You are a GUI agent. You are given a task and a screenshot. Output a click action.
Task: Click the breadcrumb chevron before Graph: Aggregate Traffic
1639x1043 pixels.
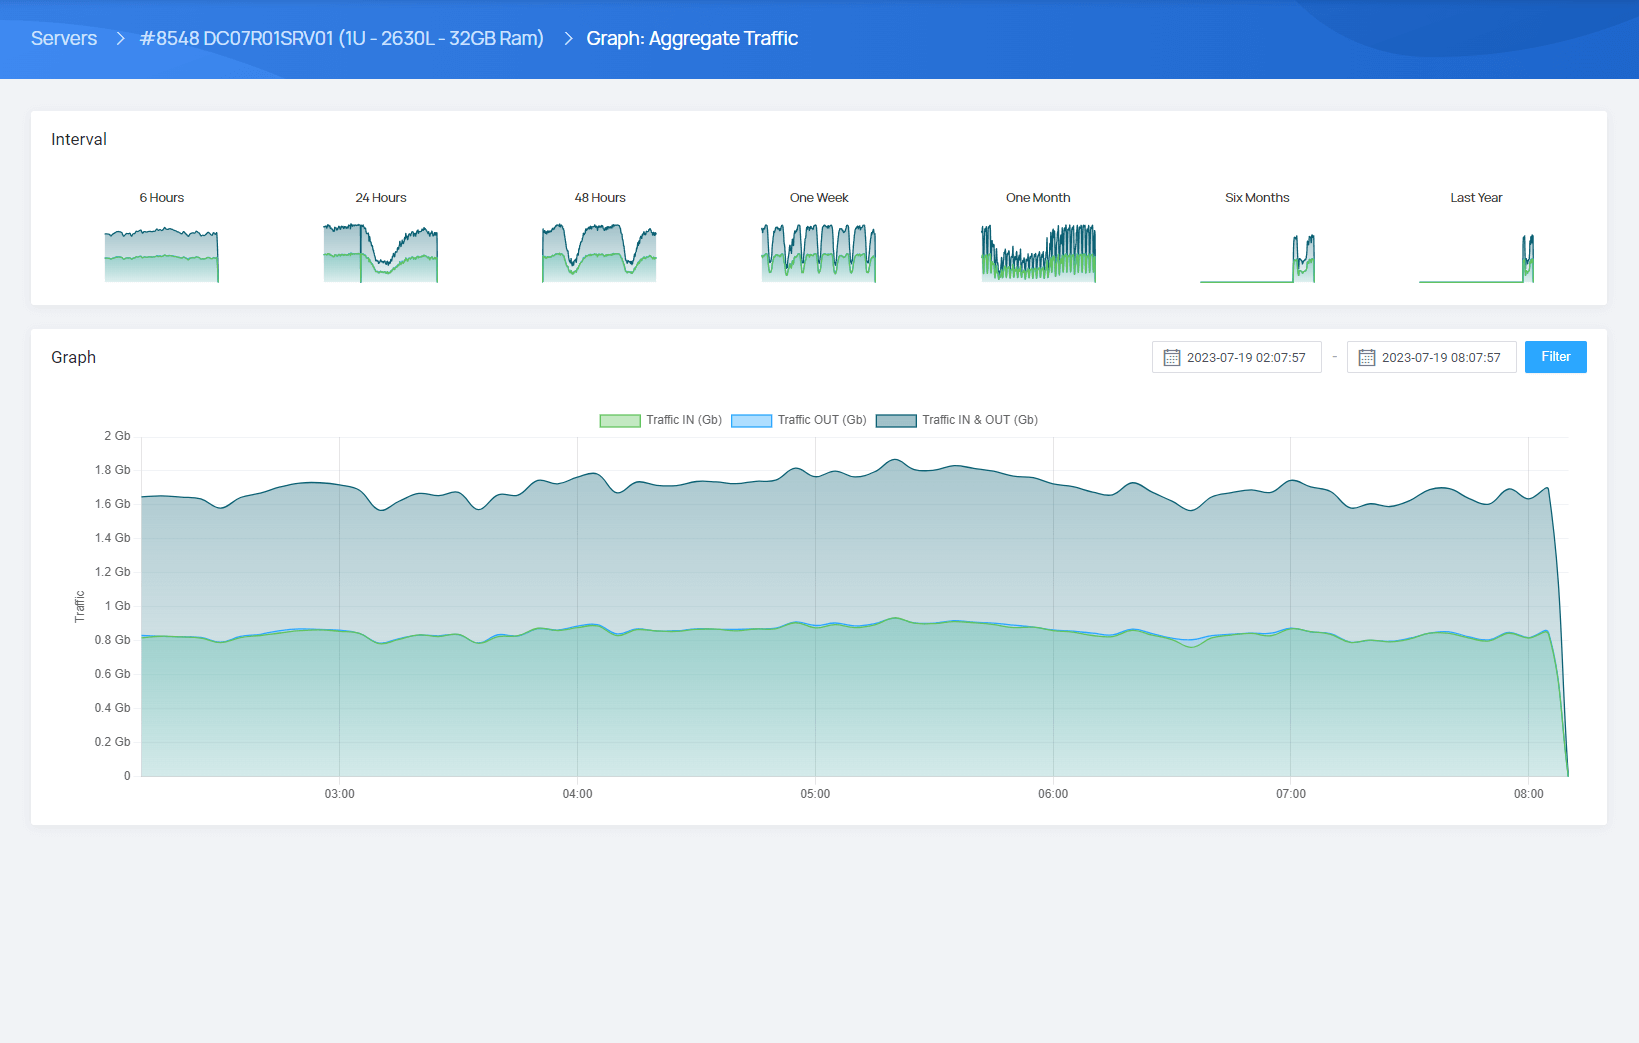click(568, 38)
